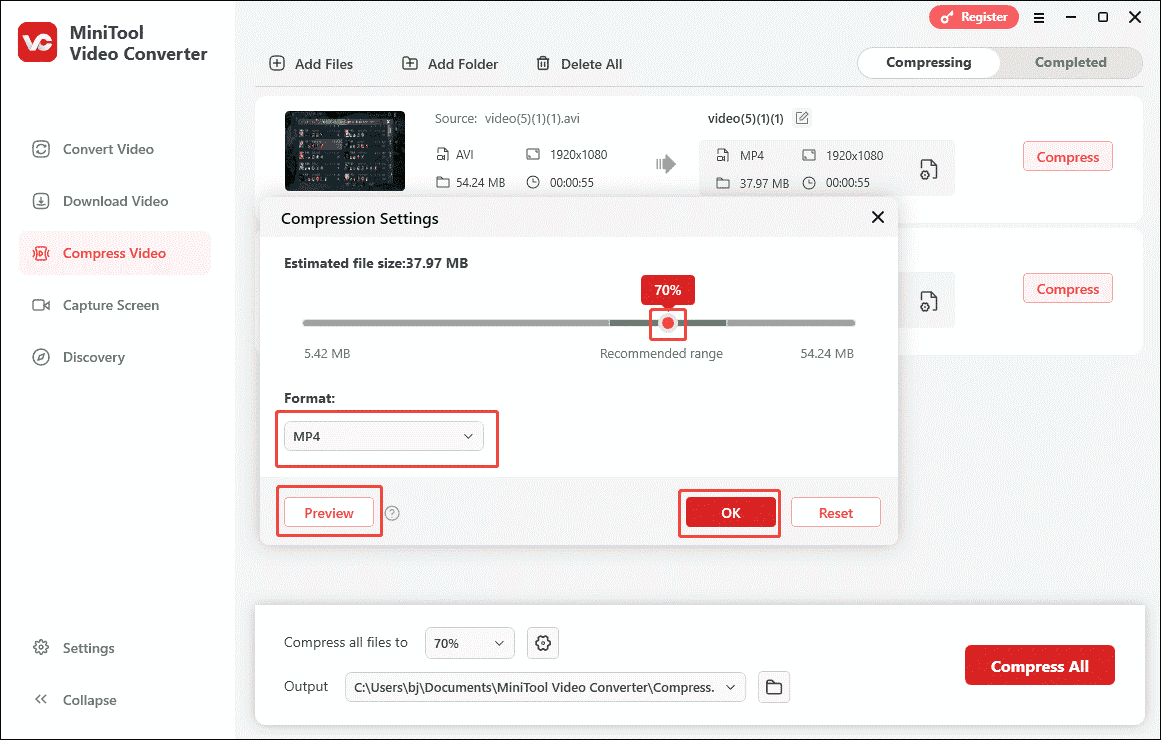Open the settings icon of the second file's output
1161x740 pixels.
[929, 301]
